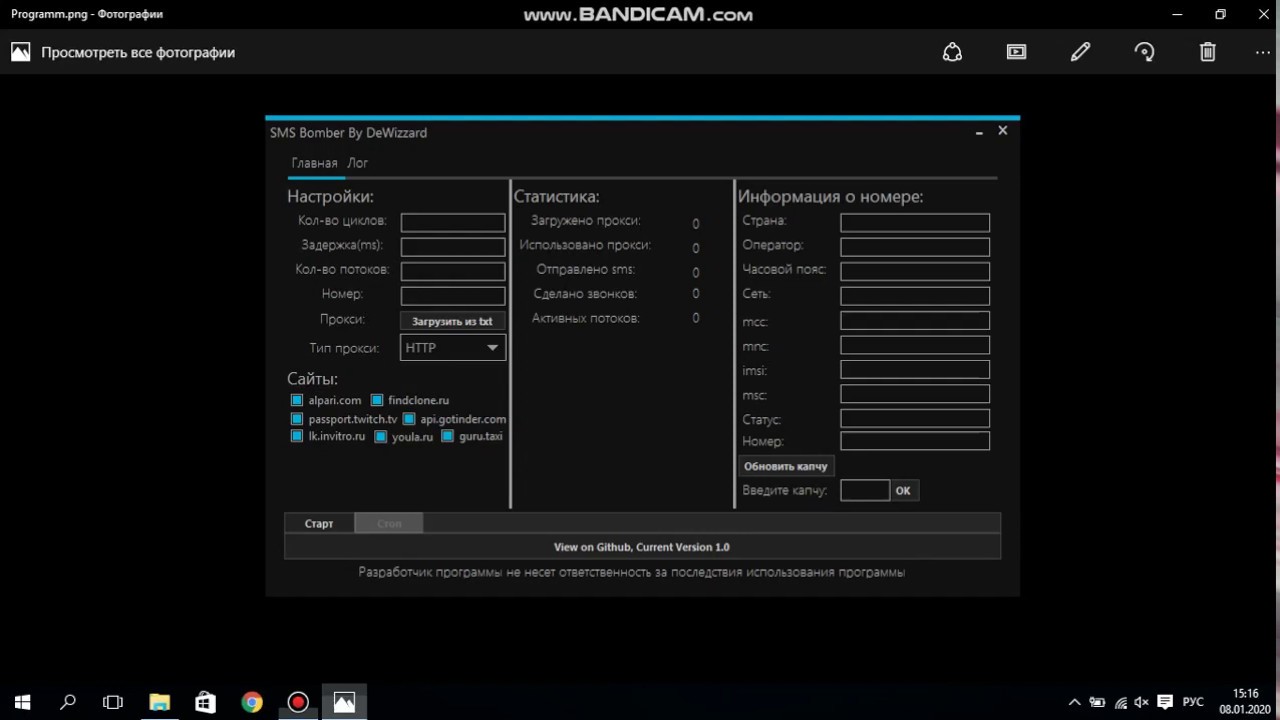Viewport: 1280px width, 720px height.
Task: Click the Photos app picture icon at top-left
Action: click(20, 52)
